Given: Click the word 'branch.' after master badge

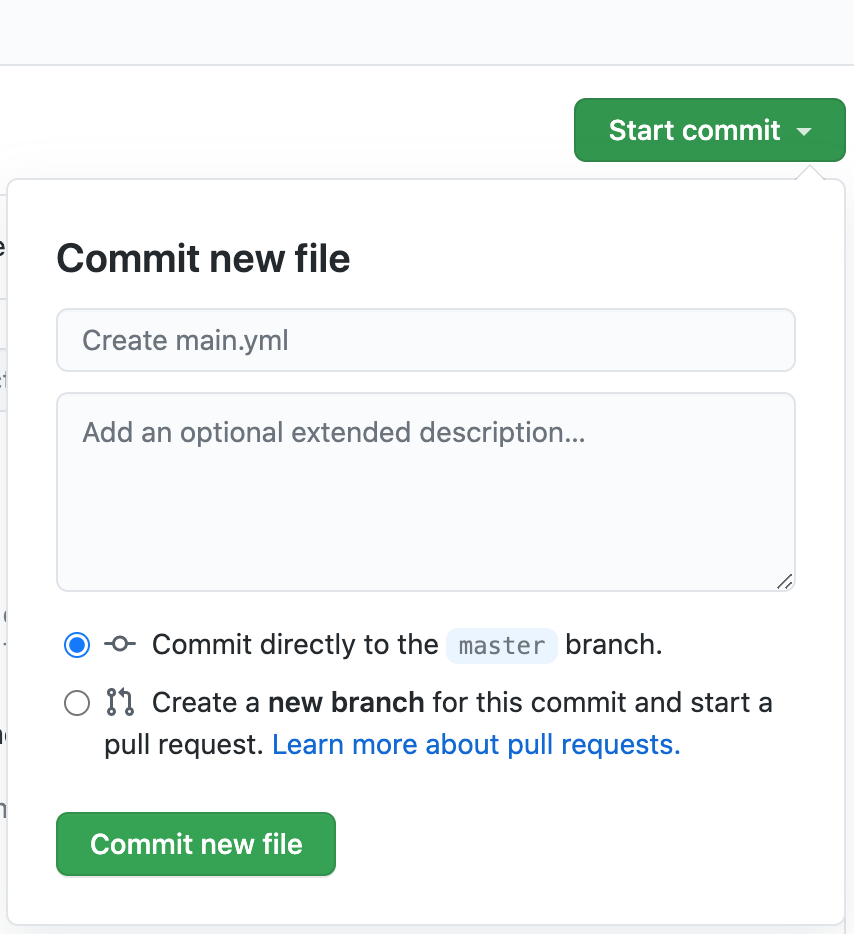Looking at the screenshot, I should 614,645.
